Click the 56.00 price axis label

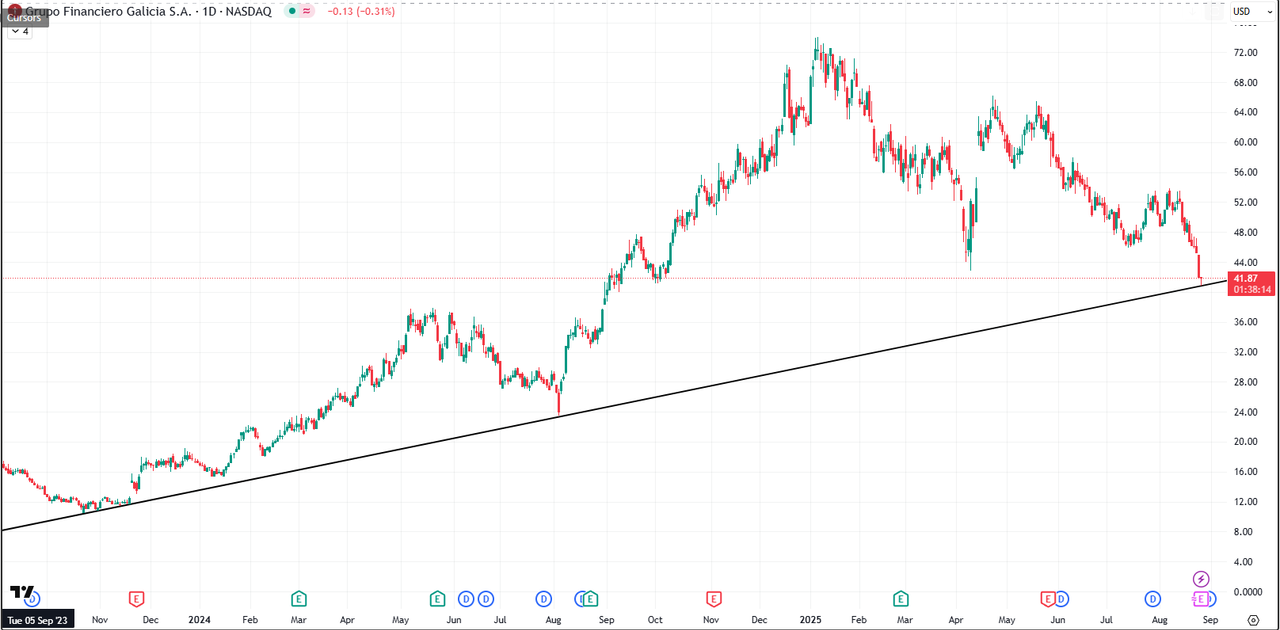[x=1245, y=172]
